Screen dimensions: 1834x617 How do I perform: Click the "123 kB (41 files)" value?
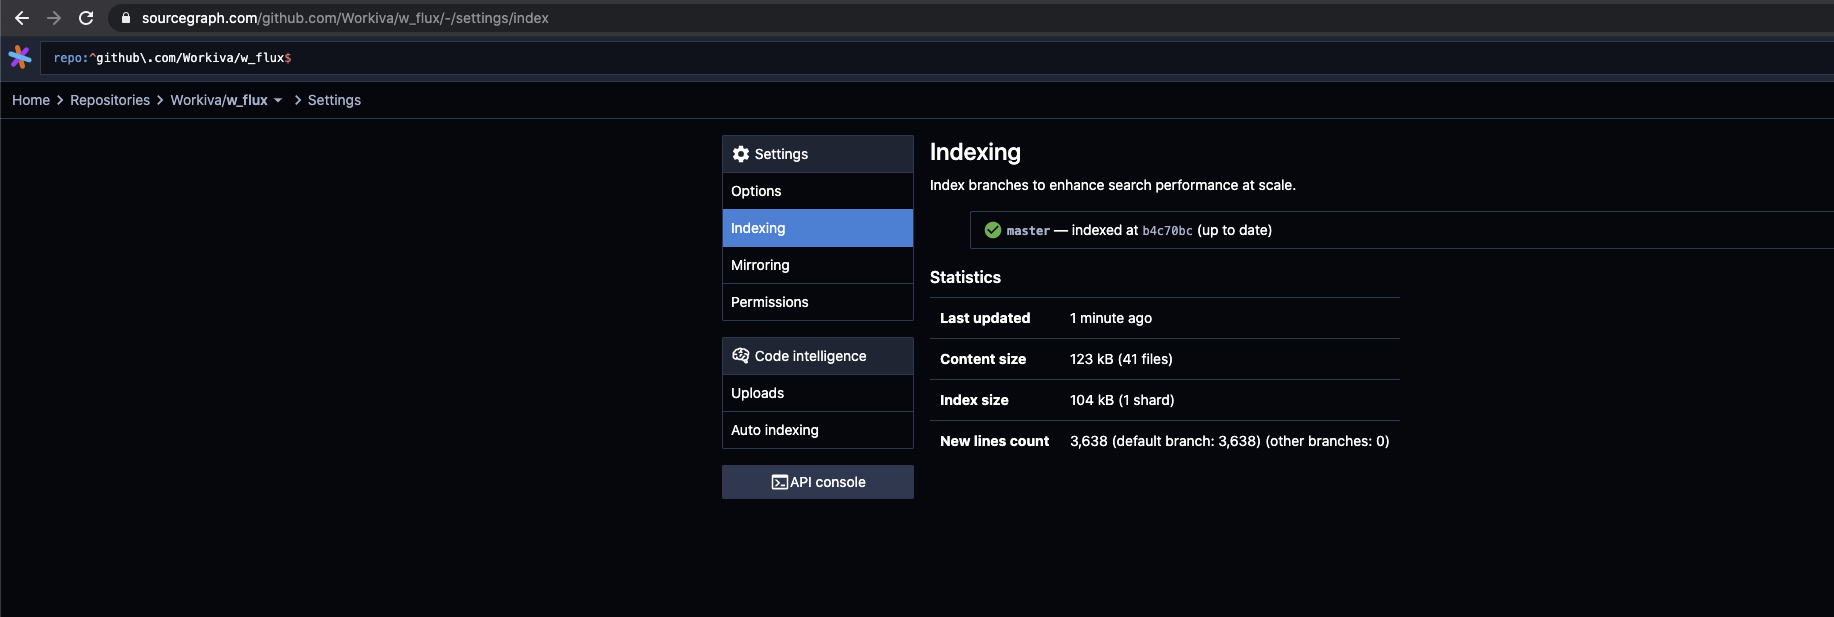pyautogui.click(x=1121, y=359)
